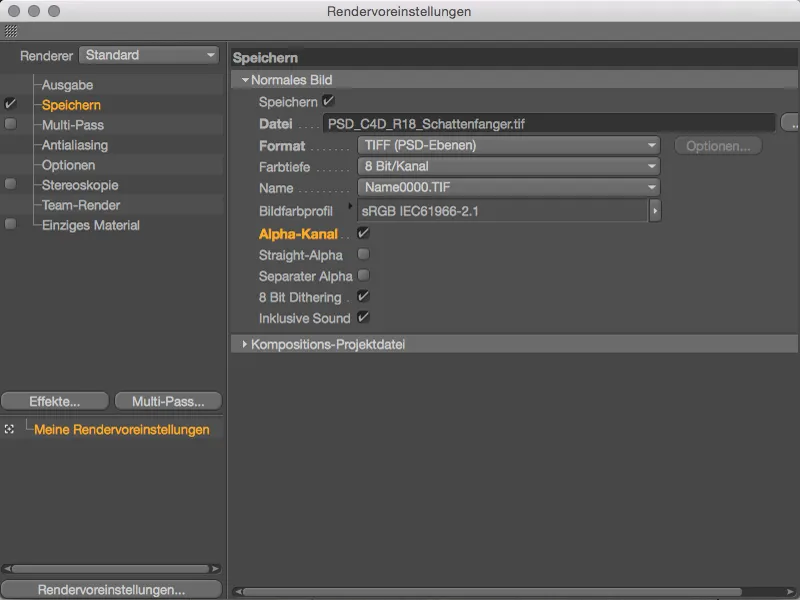This screenshot has height=600, width=800.
Task: Click the Rendervoreinstellungen... button
Action: (111, 590)
